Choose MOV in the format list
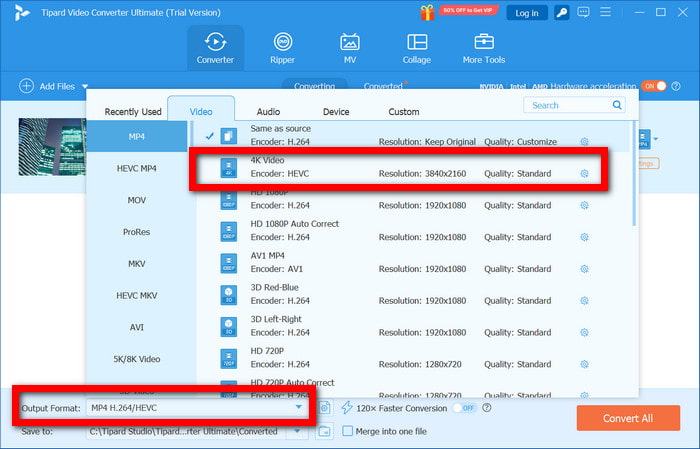 [x=136, y=199]
